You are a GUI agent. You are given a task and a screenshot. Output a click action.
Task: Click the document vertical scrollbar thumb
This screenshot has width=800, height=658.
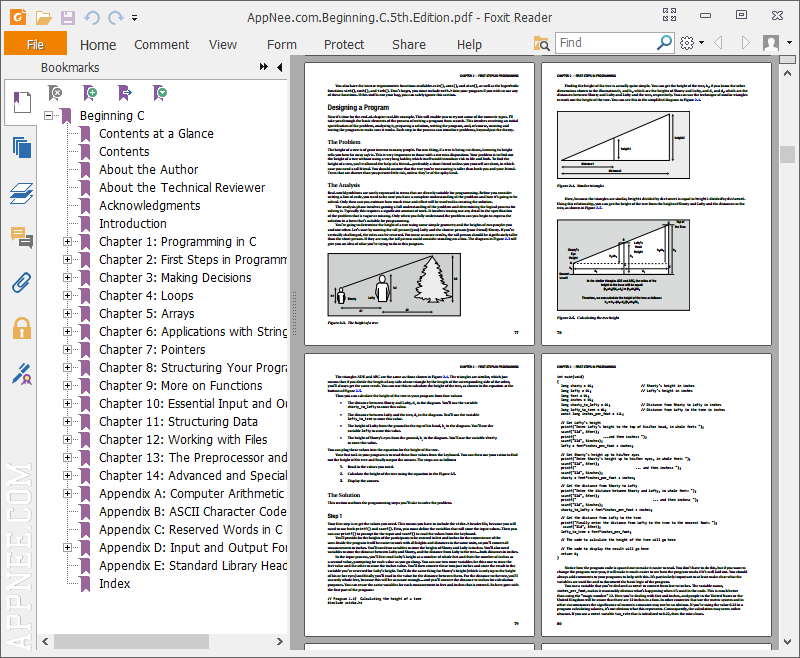(x=787, y=155)
